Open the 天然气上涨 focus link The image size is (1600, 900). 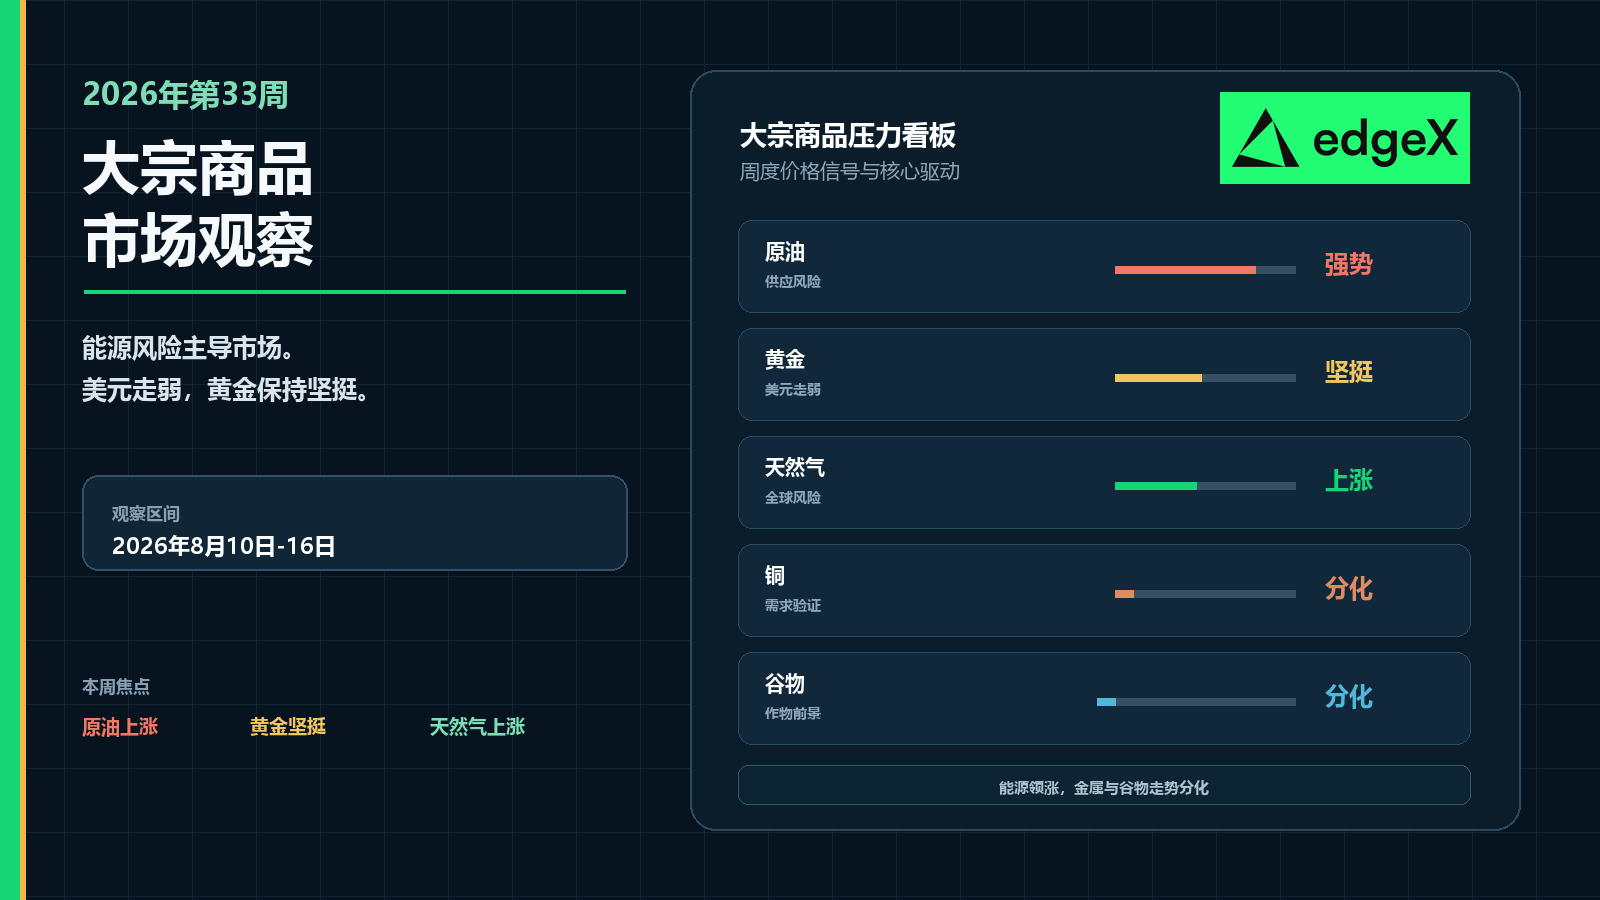[x=477, y=727]
